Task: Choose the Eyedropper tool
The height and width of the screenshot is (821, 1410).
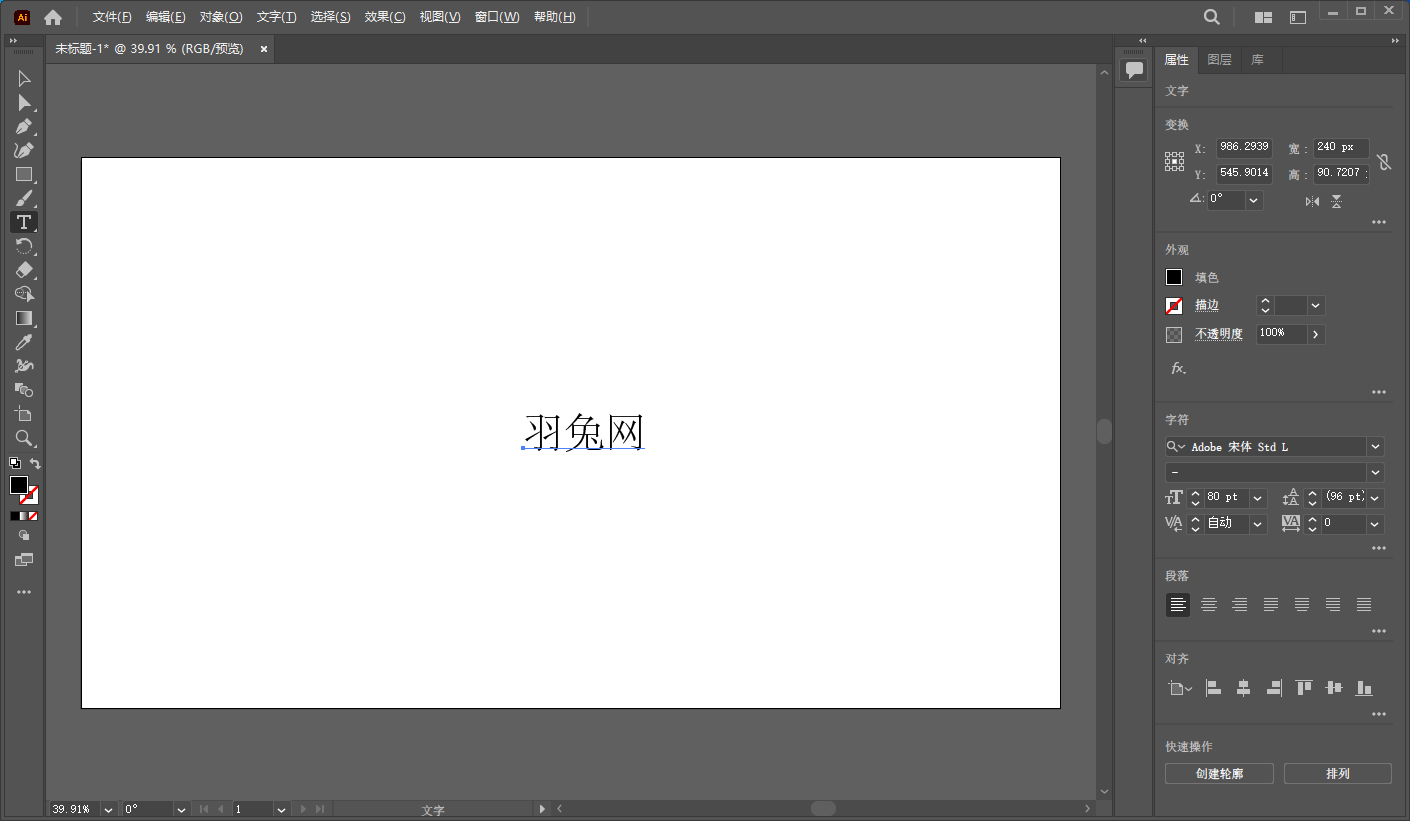Action: (x=24, y=342)
